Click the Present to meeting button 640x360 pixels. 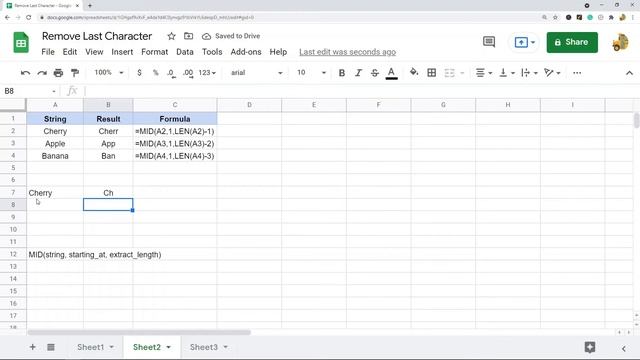(524, 42)
